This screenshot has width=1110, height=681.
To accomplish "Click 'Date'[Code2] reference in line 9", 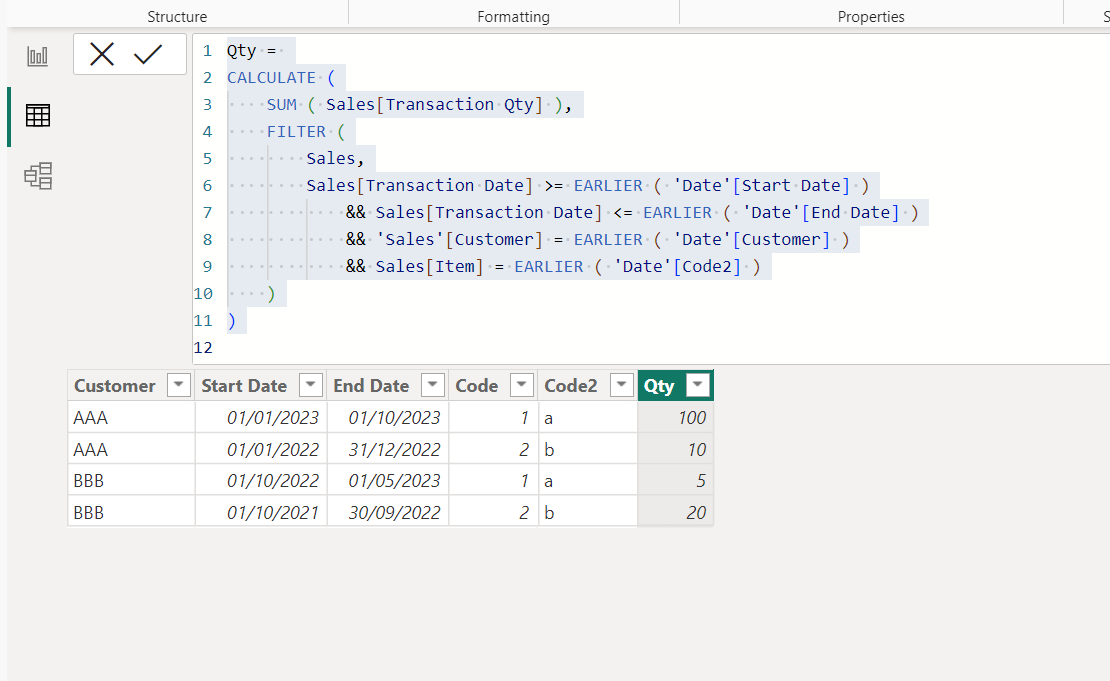I will click(x=677, y=266).
